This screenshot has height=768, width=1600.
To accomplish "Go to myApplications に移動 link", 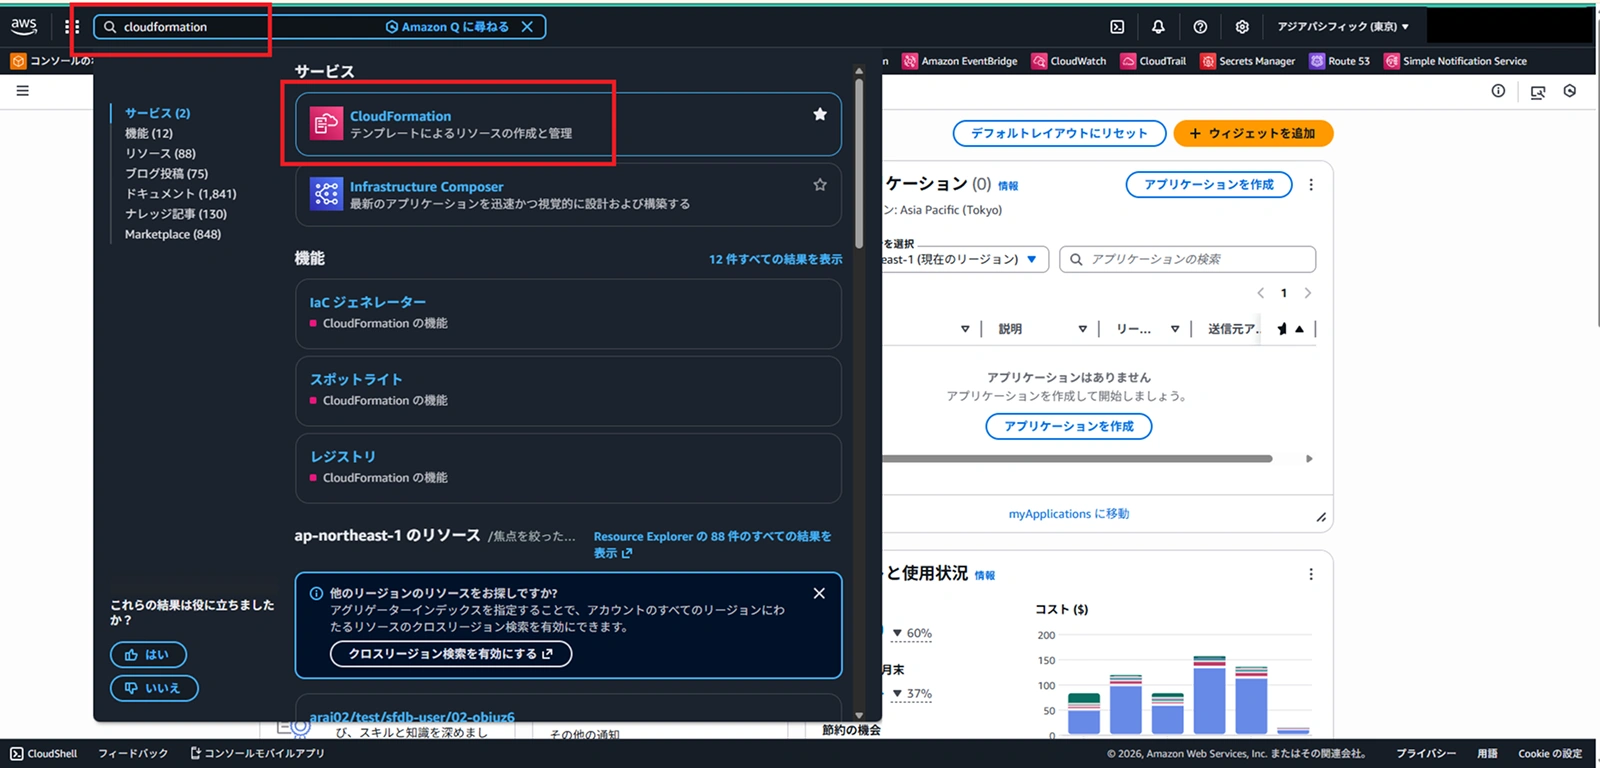I will click(x=1068, y=514).
